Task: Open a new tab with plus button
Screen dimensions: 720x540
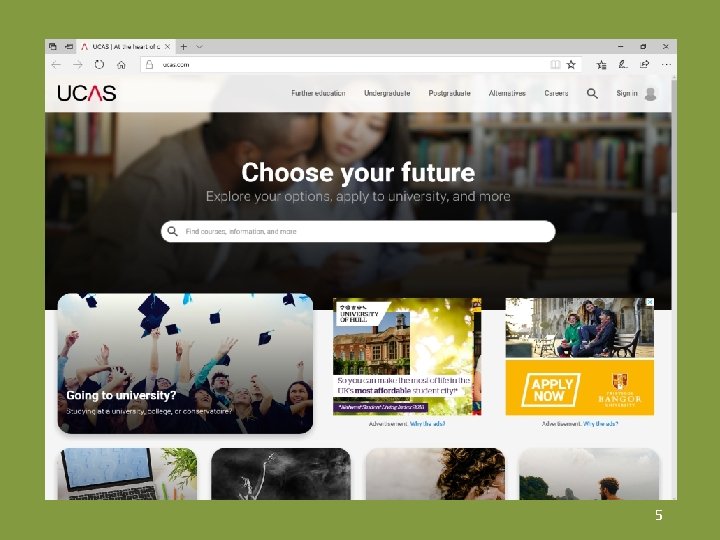Action: [184, 46]
